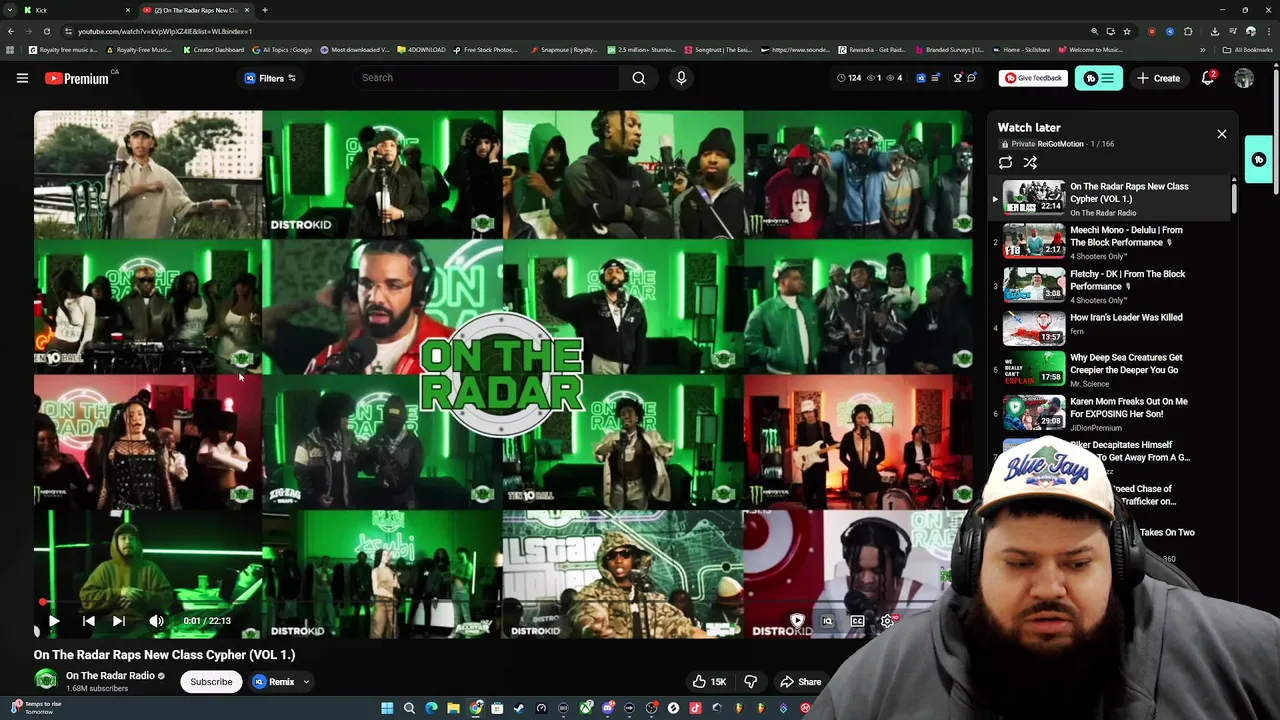
Task: Open a new browser tab with plus
Action: (x=265, y=10)
